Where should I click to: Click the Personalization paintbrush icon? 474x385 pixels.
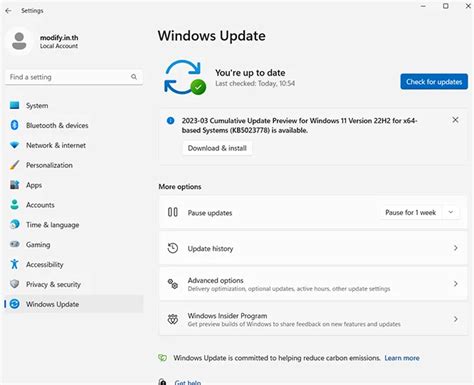(x=14, y=165)
